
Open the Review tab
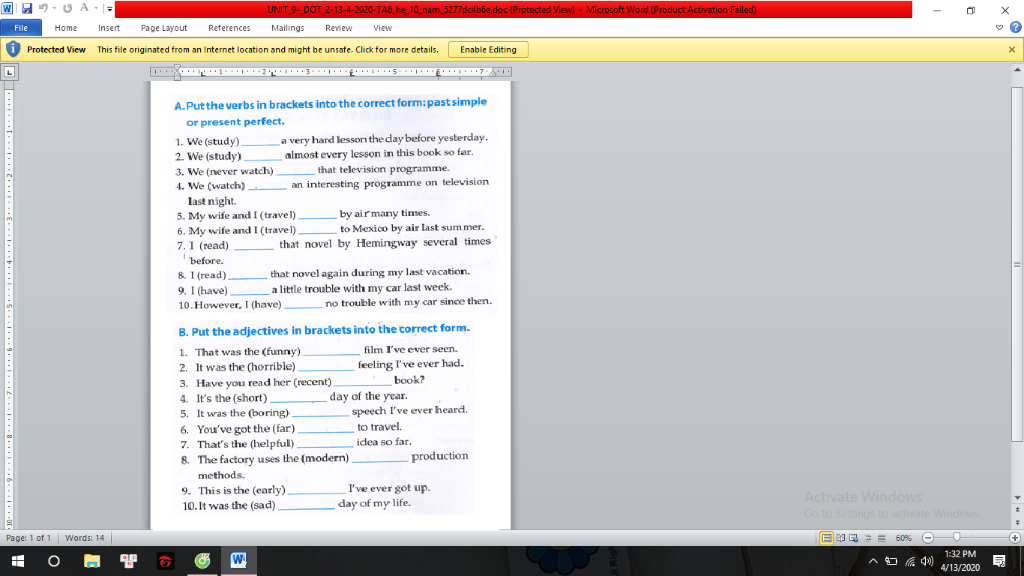click(x=338, y=28)
